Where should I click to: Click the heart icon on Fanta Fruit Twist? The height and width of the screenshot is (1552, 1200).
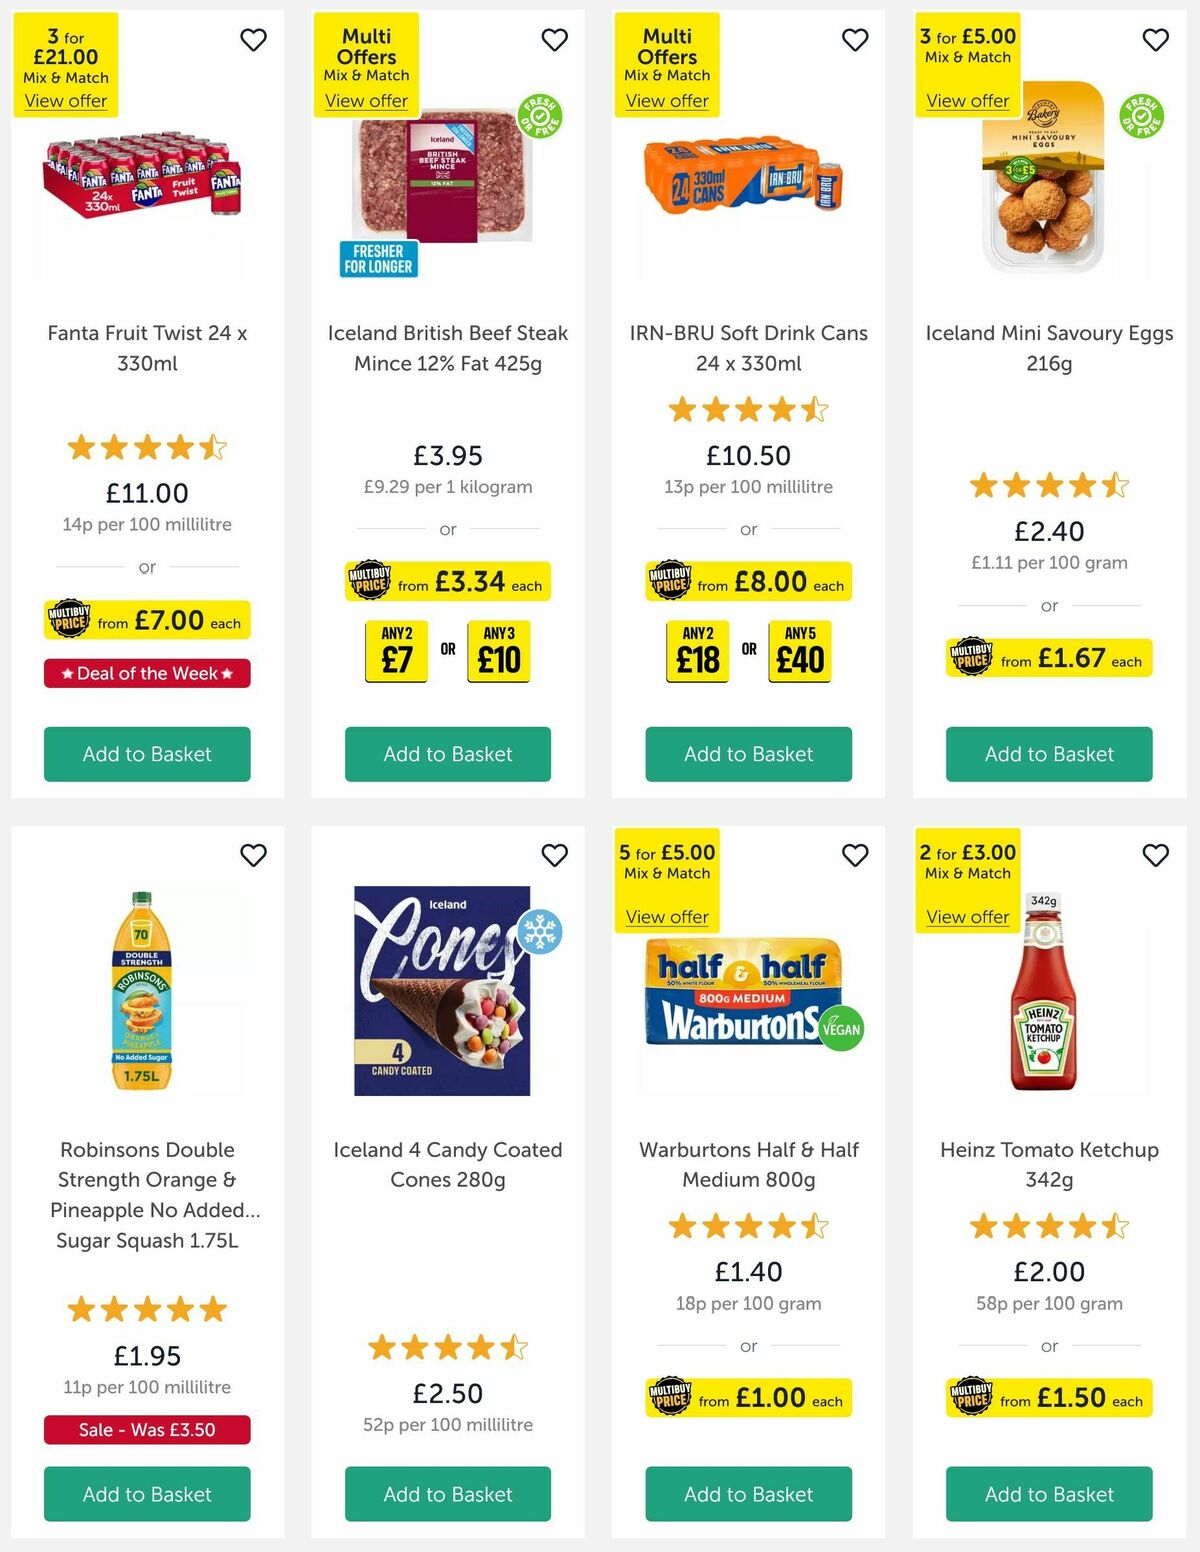[x=253, y=40]
